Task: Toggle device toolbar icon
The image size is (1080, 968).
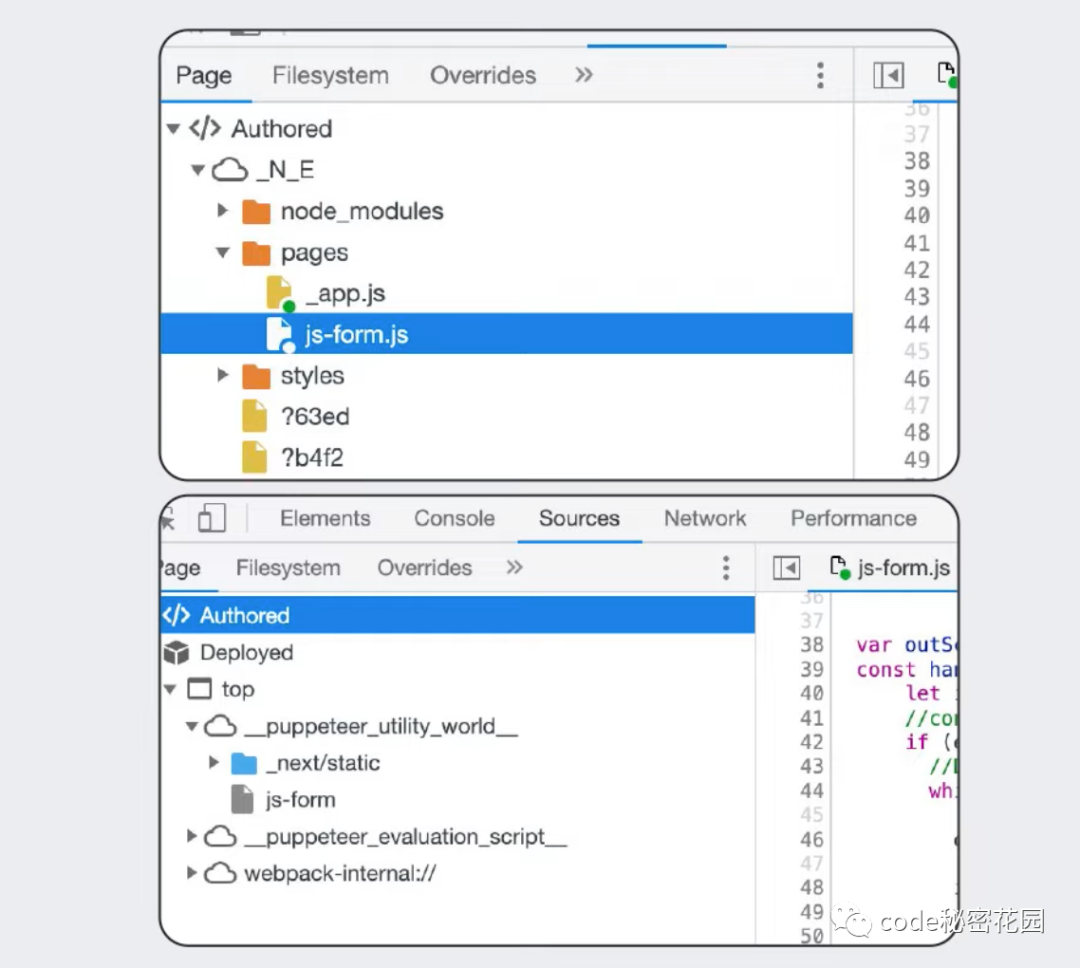Action: pos(211,518)
